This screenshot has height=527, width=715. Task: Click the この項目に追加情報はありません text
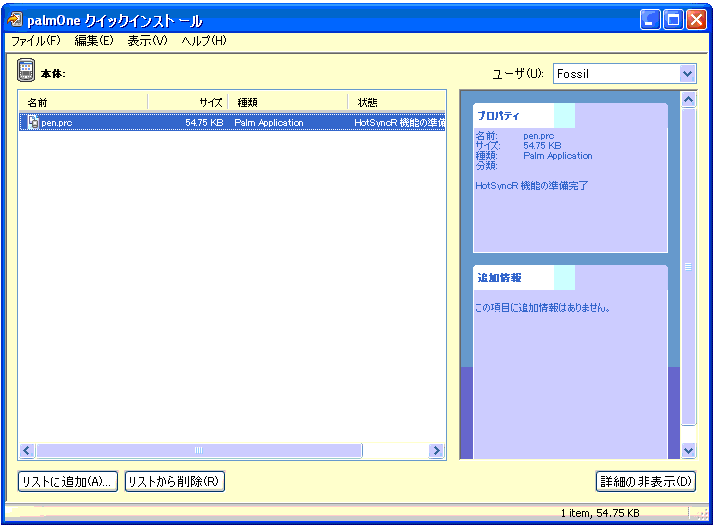[543, 308]
